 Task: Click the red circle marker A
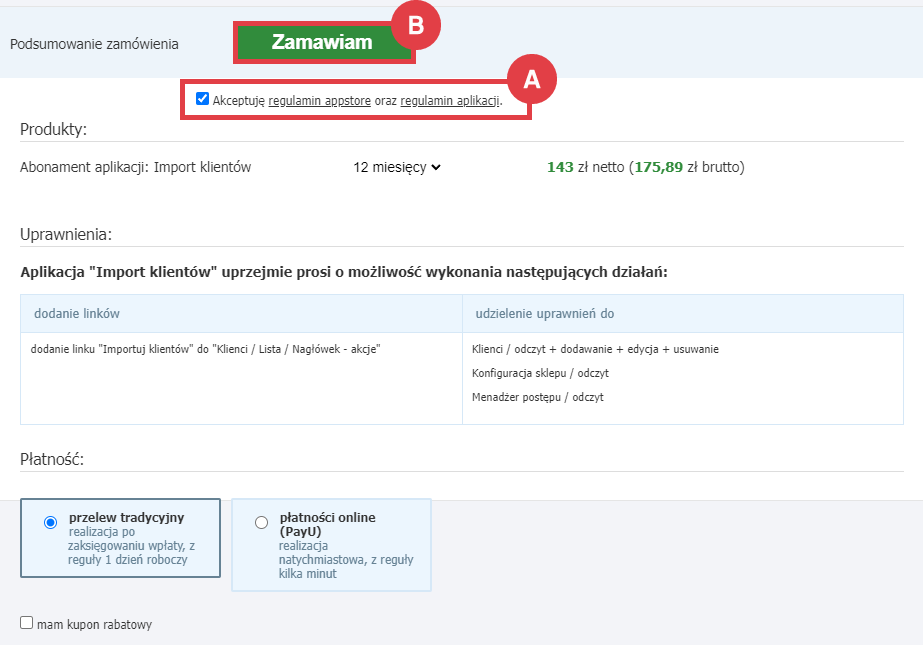[x=531, y=80]
